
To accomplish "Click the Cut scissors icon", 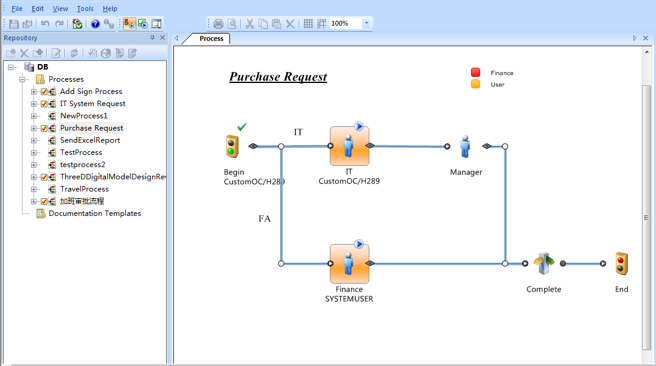I will (x=250, y=24).
